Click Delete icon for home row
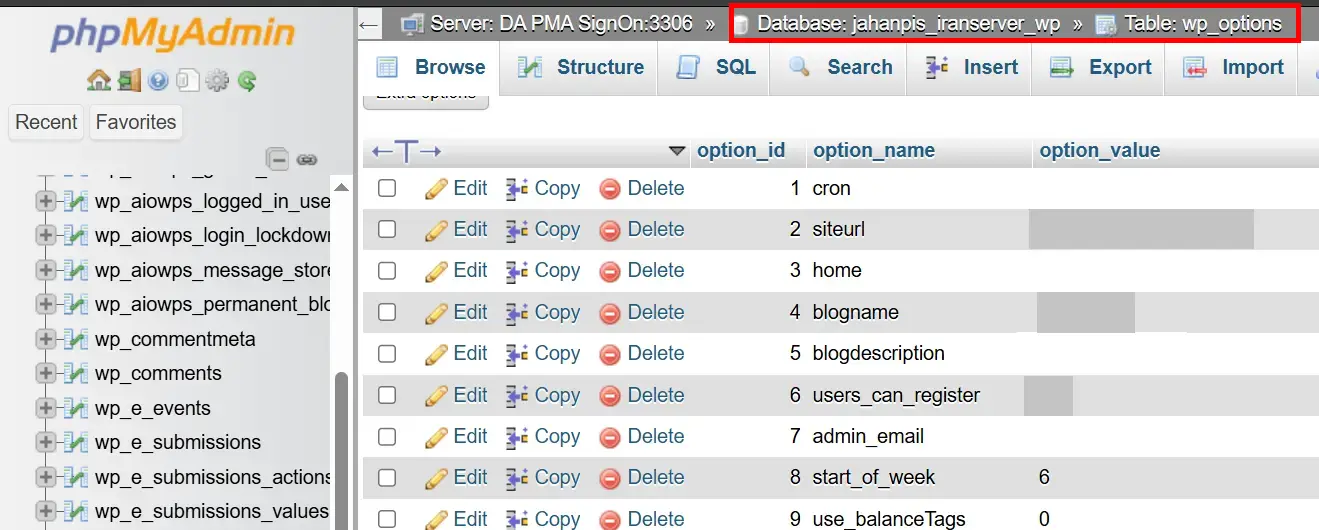Viewport: 1319px width, 530px height. point(610,271)
